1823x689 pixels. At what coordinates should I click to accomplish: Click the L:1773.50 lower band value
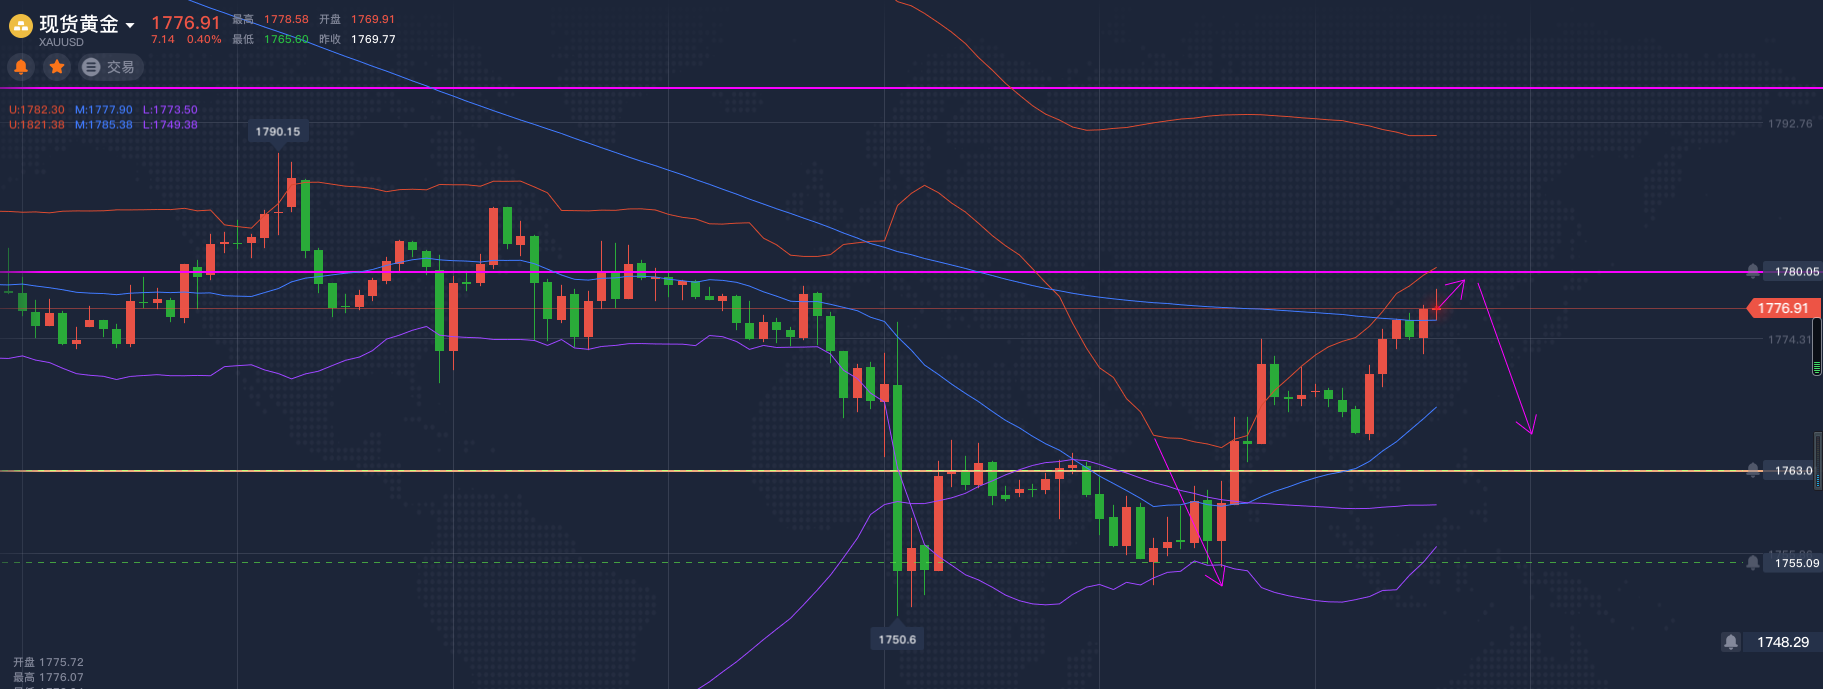(170, 110)
